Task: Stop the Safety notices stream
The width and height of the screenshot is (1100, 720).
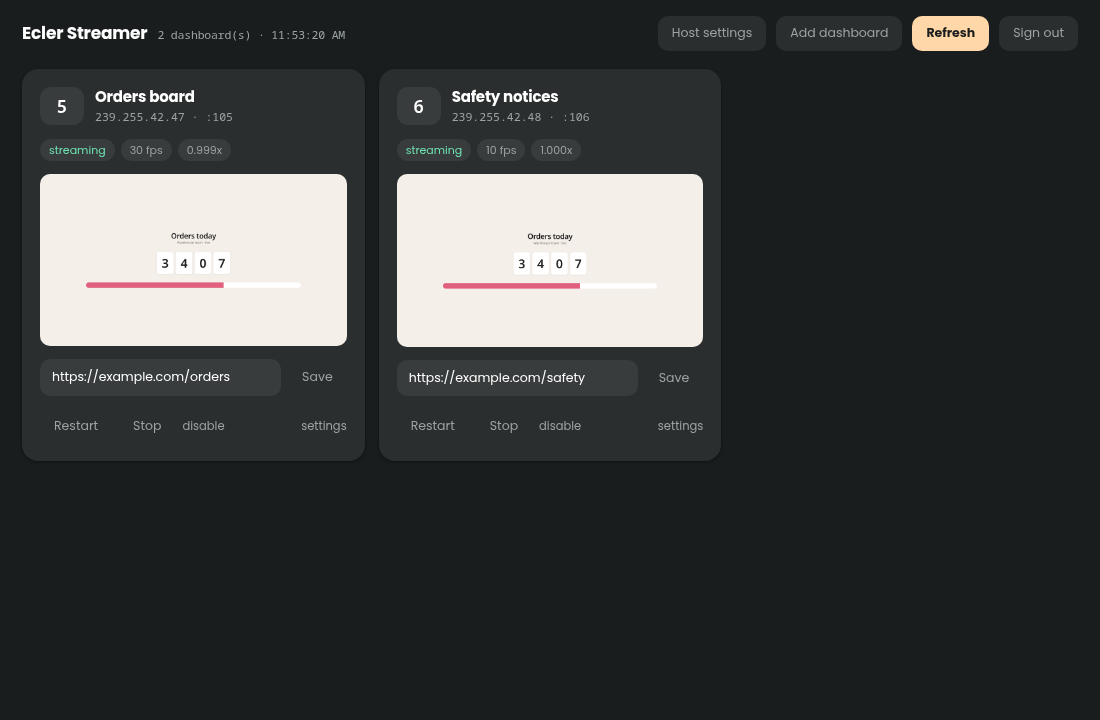Action: (x=503, y=426)
